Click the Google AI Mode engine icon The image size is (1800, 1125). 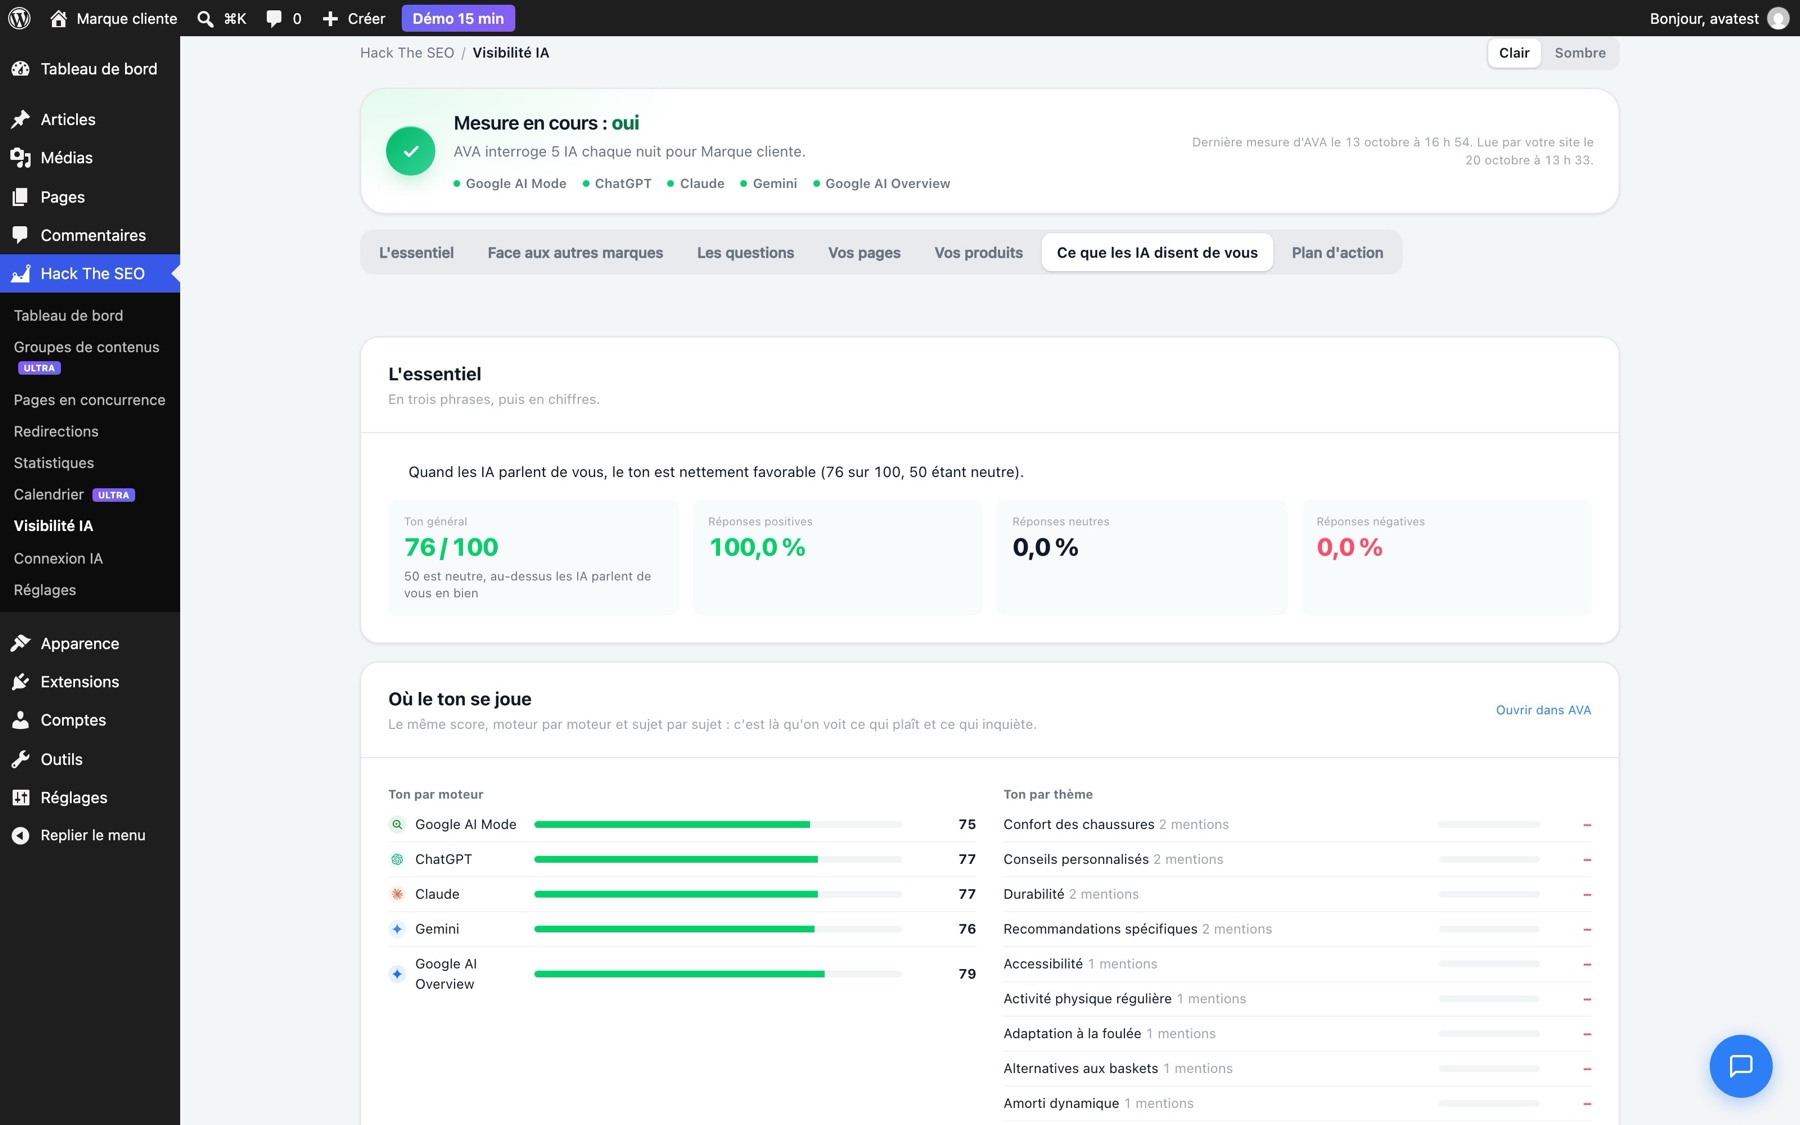[397, 825]
